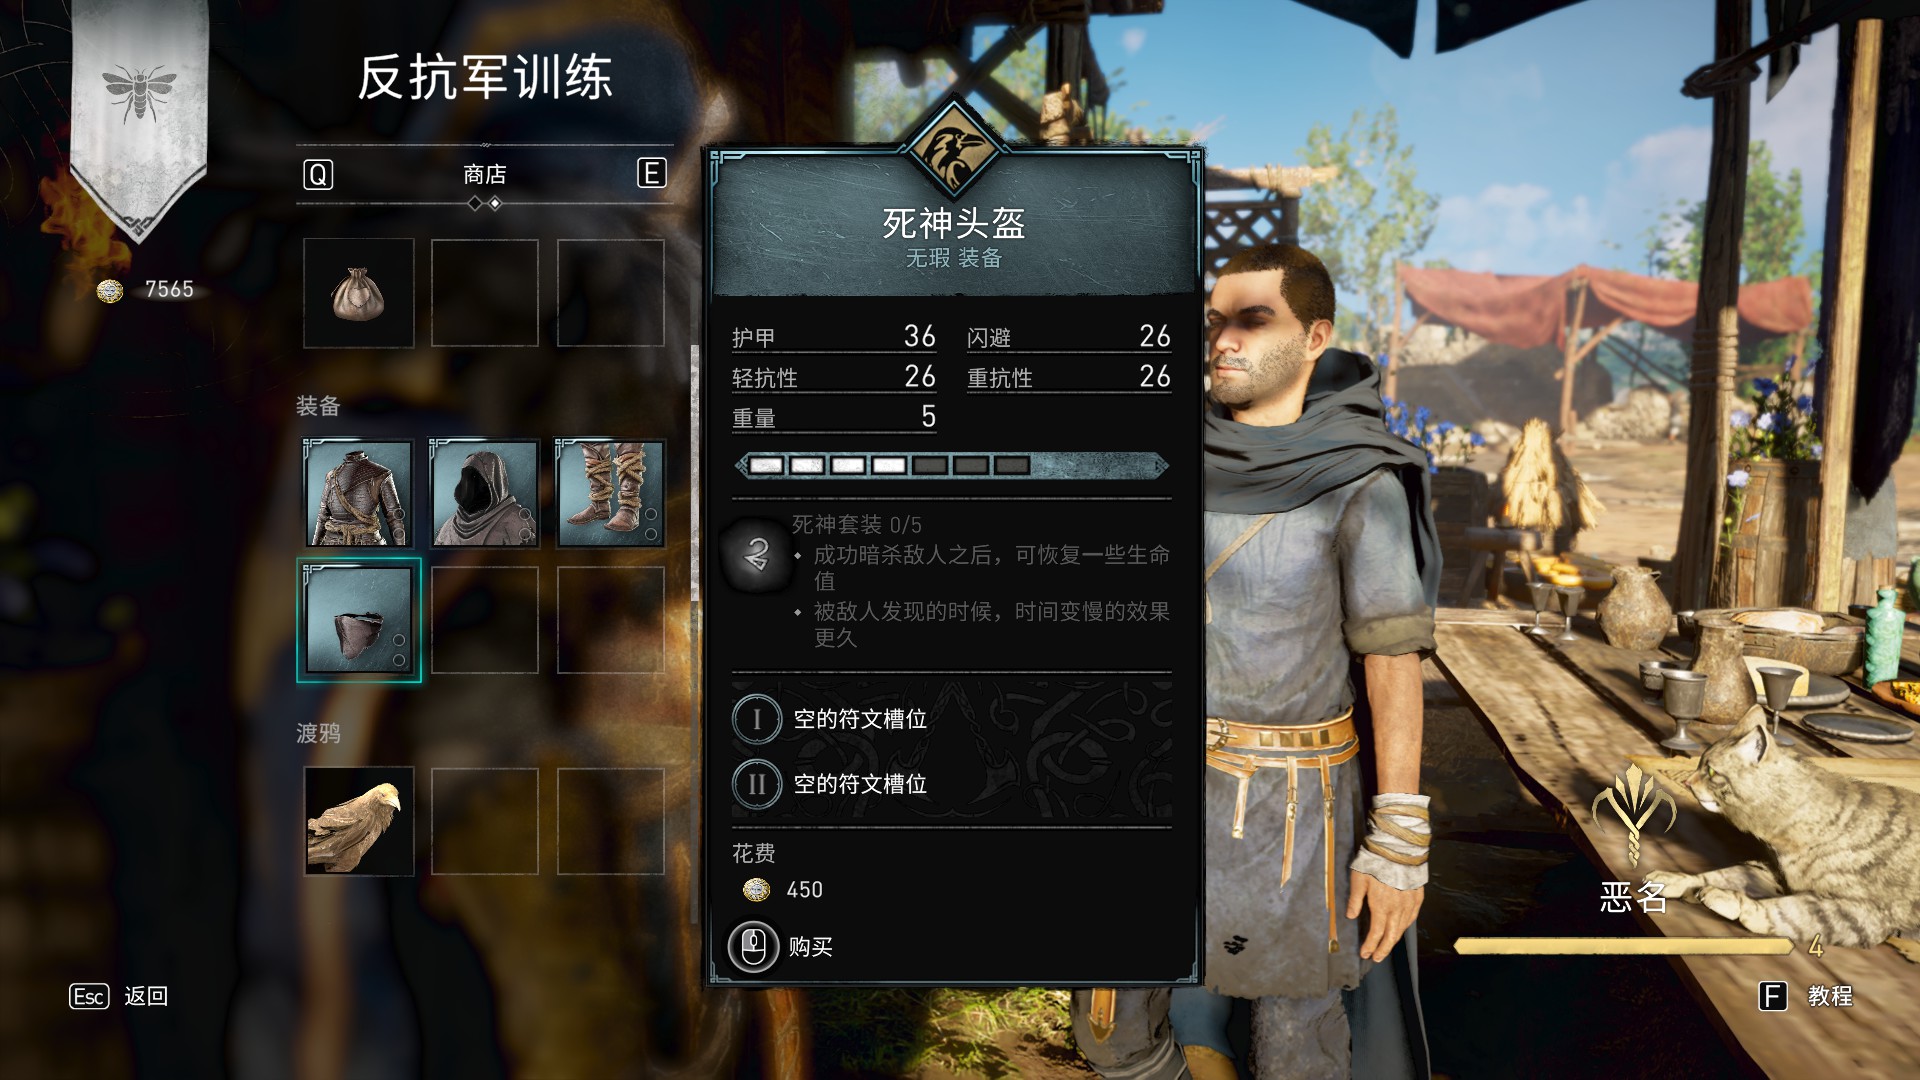The height and width of the screenshot is (1080, 1920).
Task: Open the 教程 tutorial with F key
Action: 1806,996
